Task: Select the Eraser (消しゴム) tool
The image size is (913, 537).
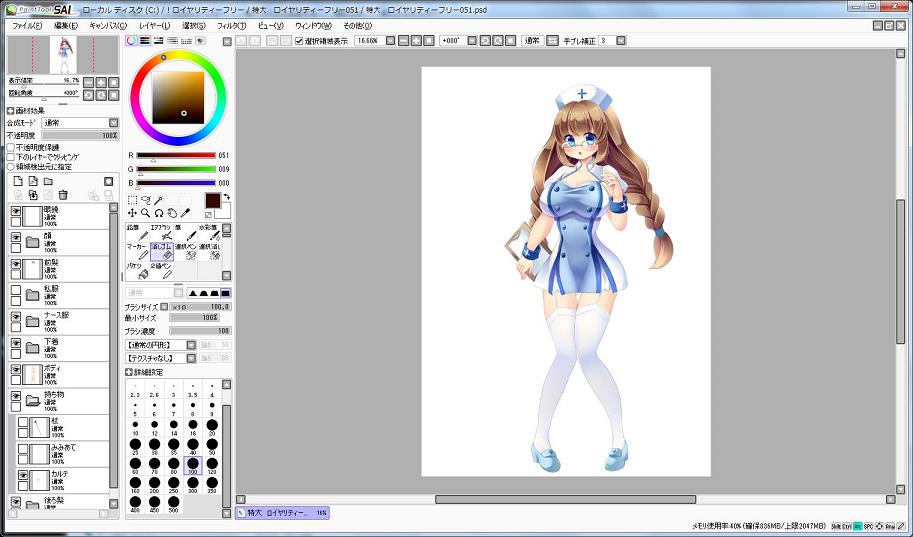Action: pyautogui.click(x=161, y=251)
